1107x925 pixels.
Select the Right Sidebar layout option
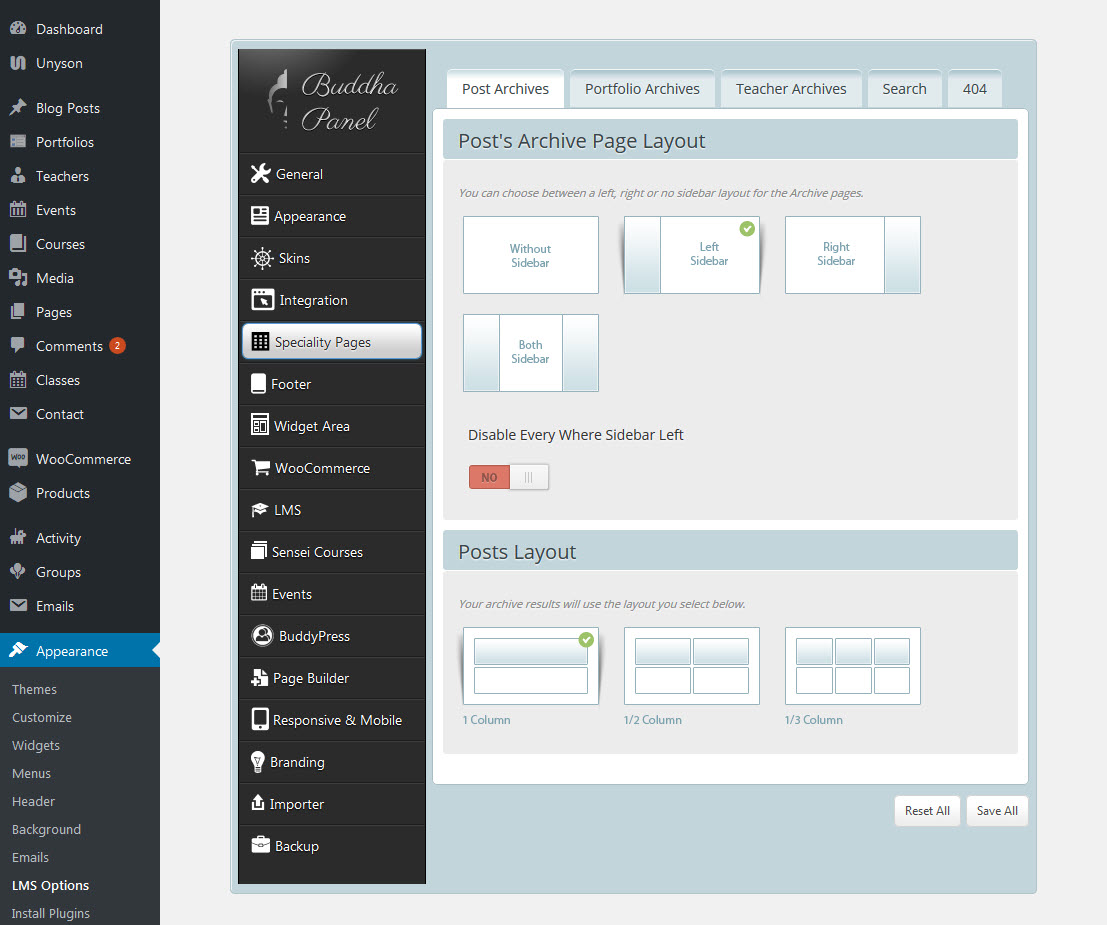coord(852,255)
